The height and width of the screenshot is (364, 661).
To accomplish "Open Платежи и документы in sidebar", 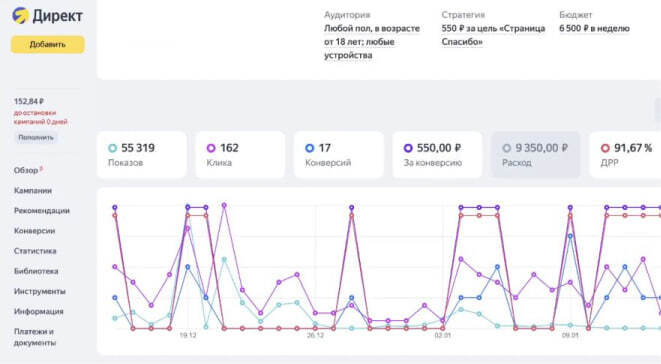I will (35, 337).
